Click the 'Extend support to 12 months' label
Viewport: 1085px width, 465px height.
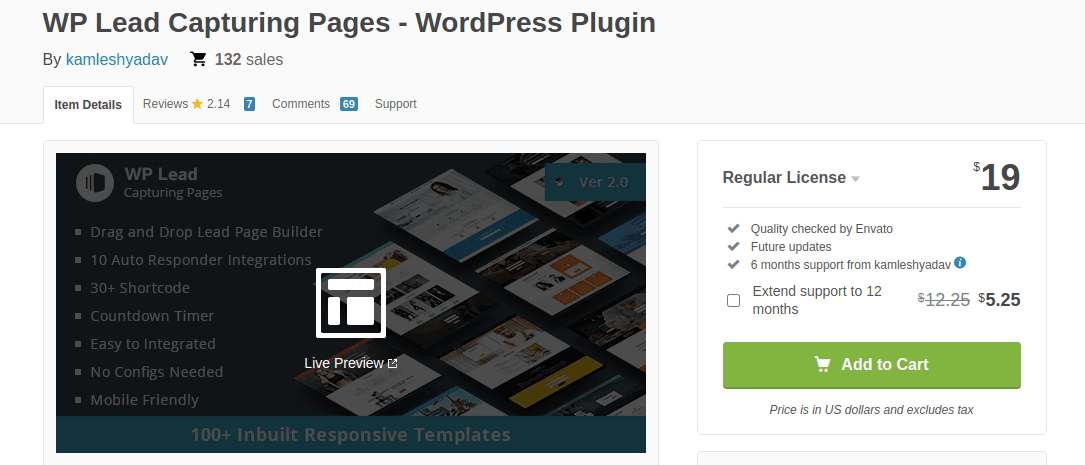click(817, 300)
